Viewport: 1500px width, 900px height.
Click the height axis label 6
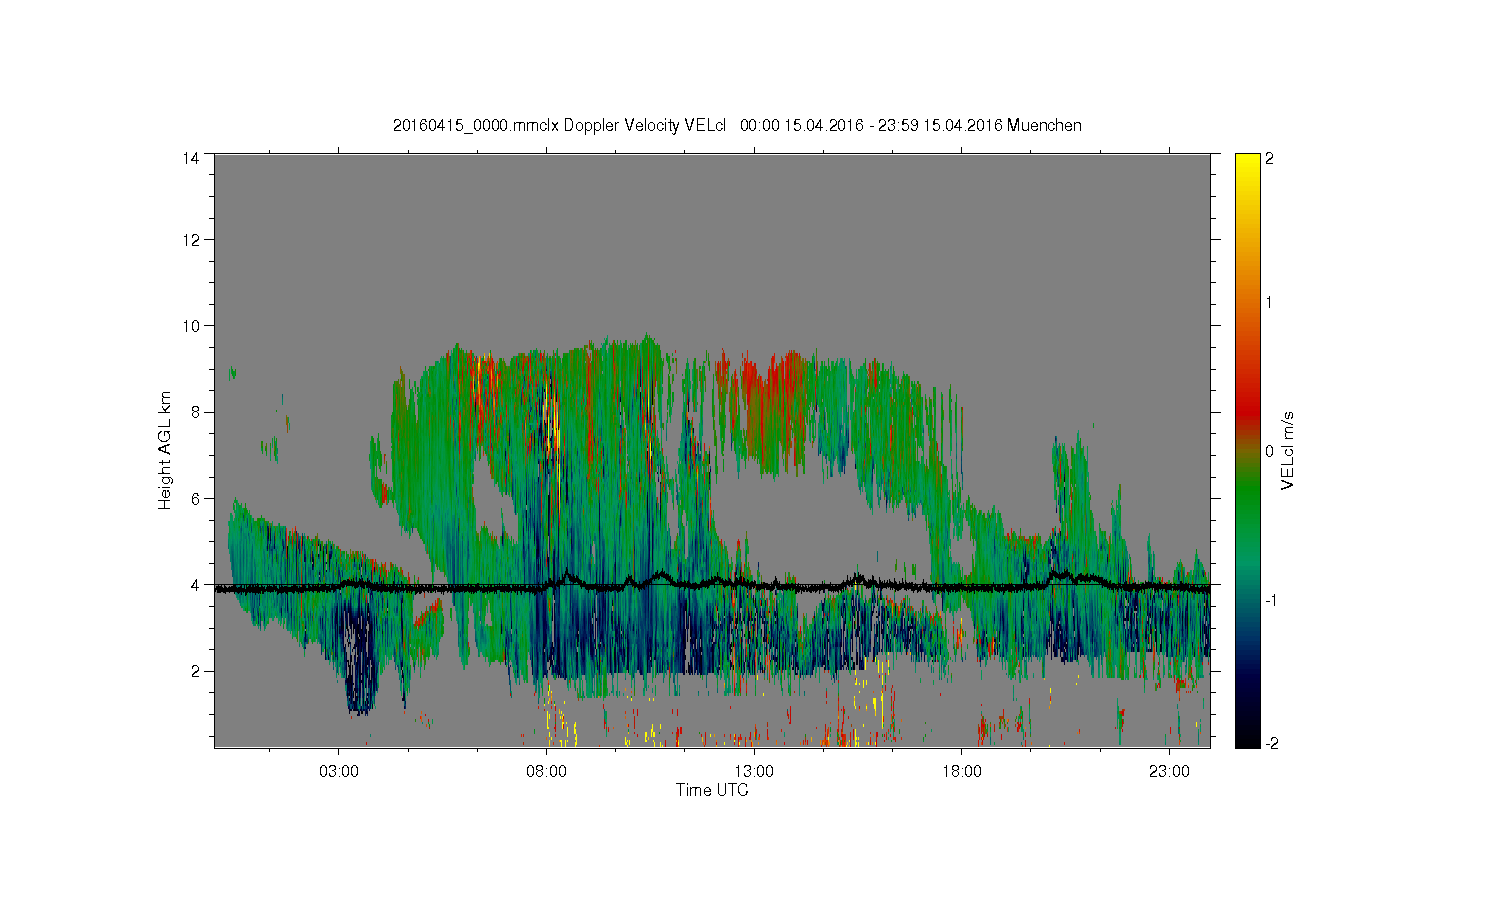195,498
